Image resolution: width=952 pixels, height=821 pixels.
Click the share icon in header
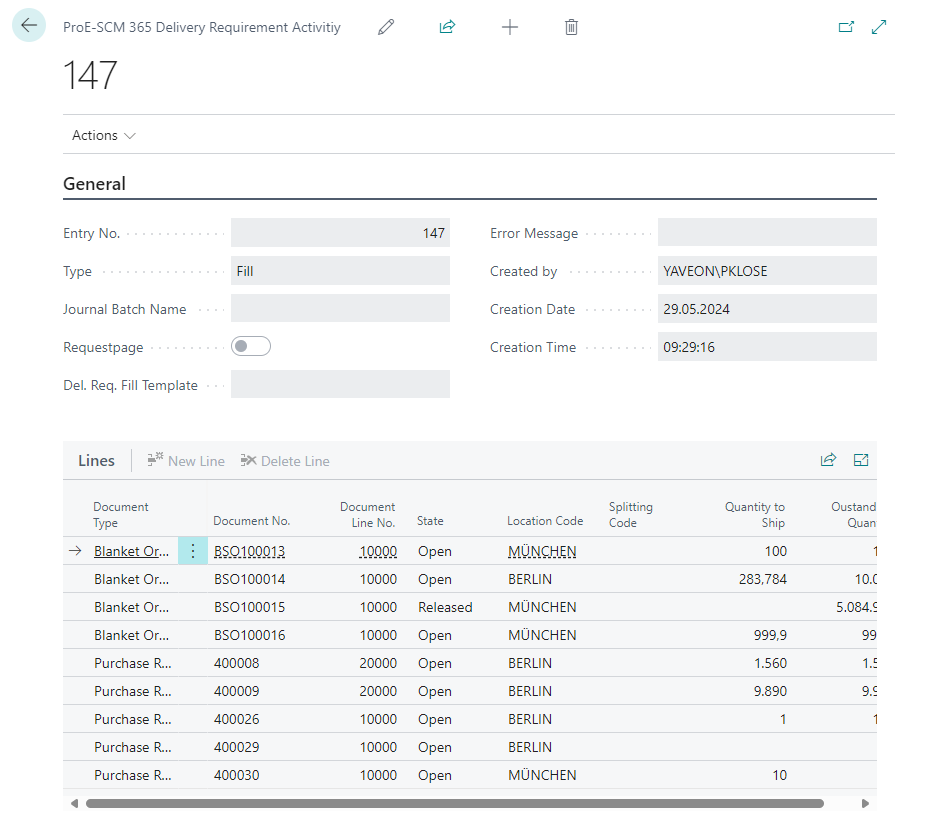point(447,27)
